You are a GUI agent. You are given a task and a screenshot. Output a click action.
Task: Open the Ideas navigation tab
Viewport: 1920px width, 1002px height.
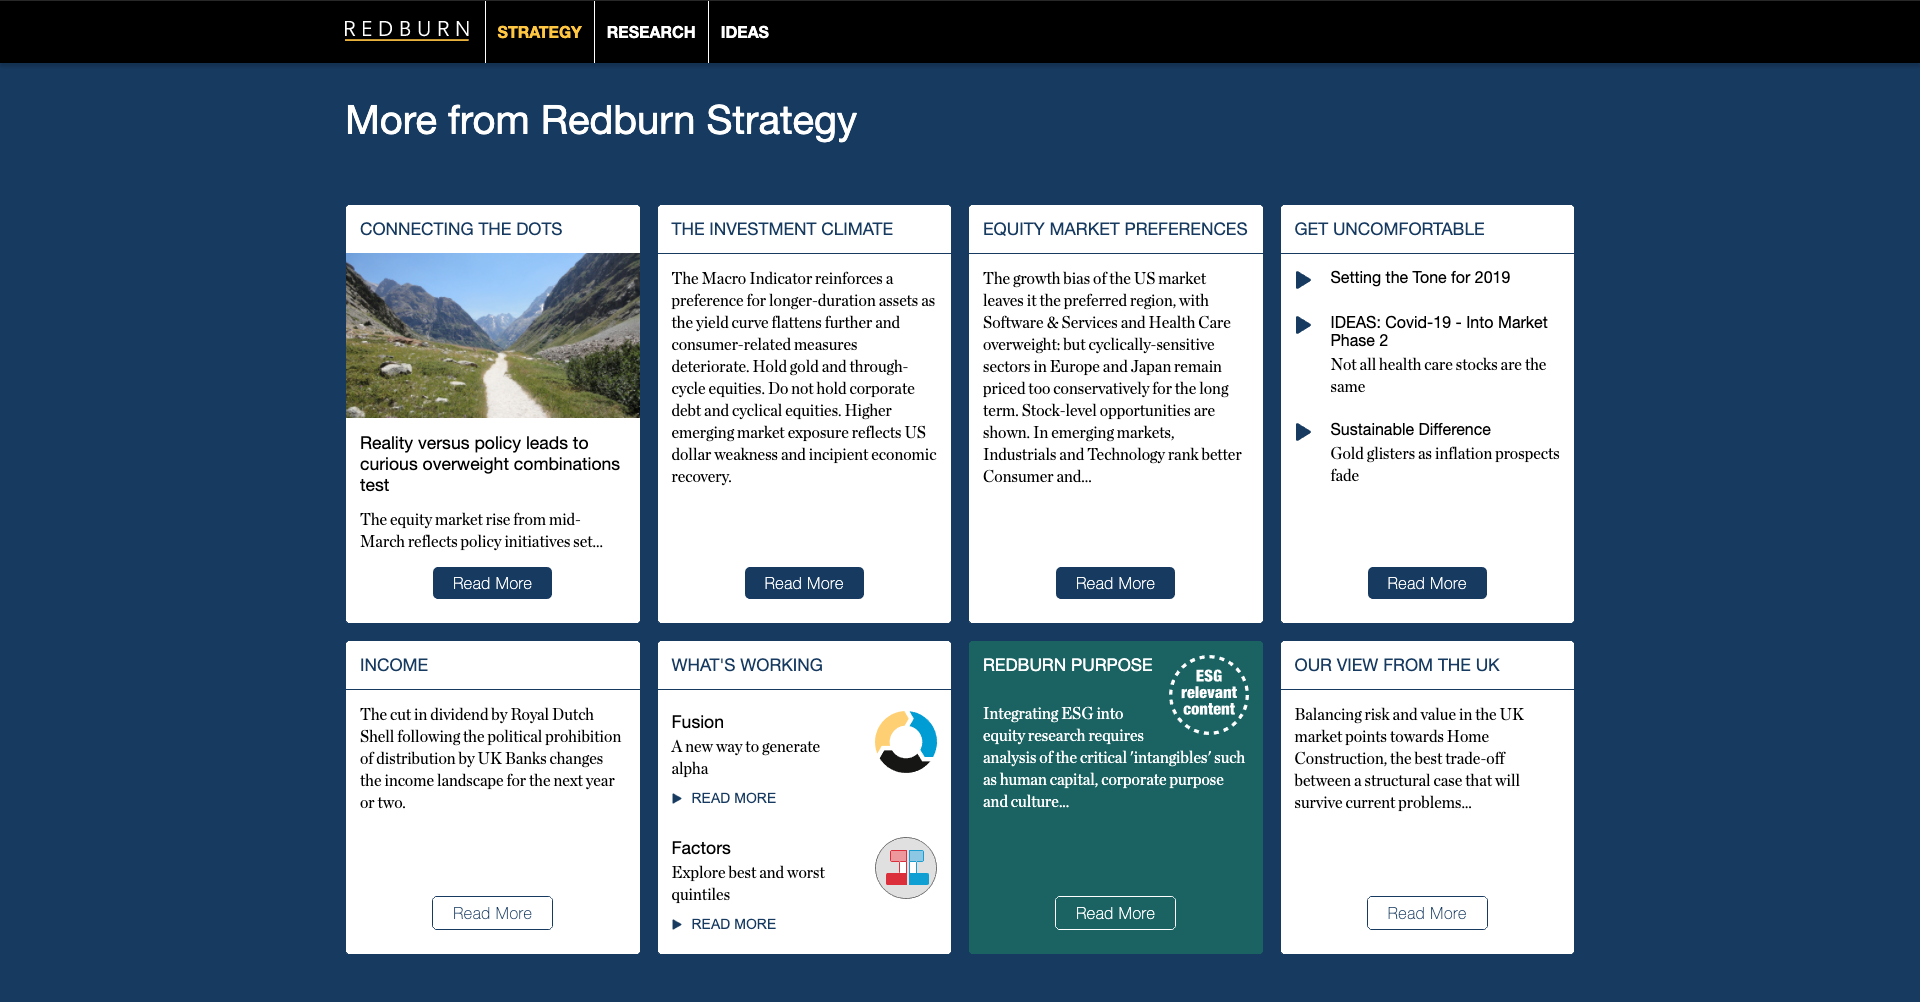click(x=745, y=32)
